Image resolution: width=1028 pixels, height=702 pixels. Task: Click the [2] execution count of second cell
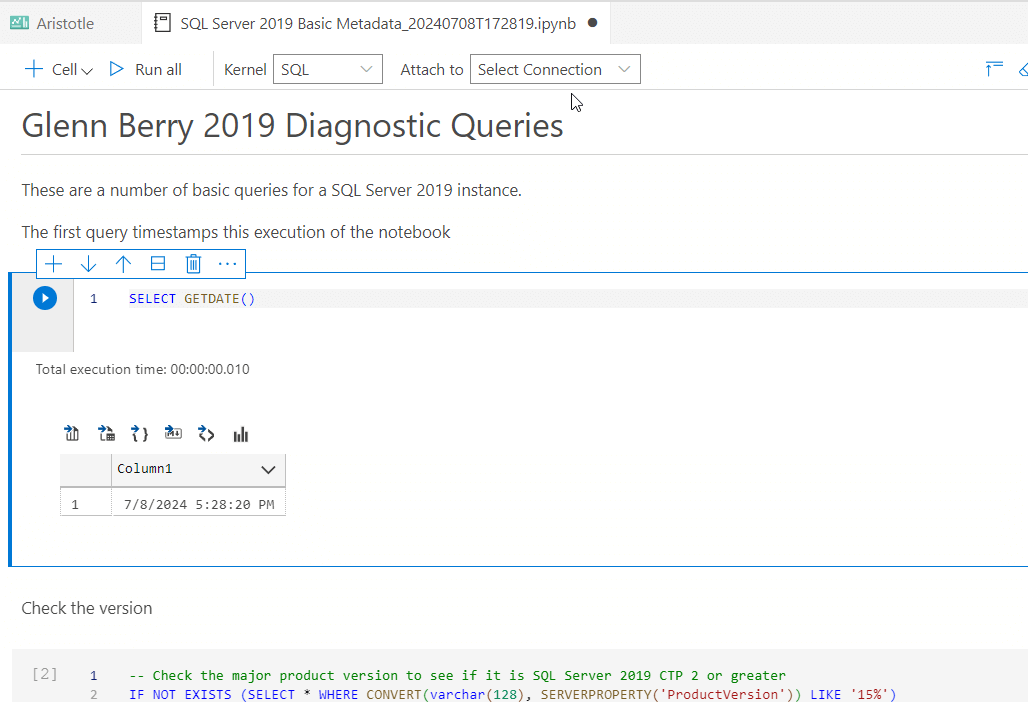[x=45, y=674]
